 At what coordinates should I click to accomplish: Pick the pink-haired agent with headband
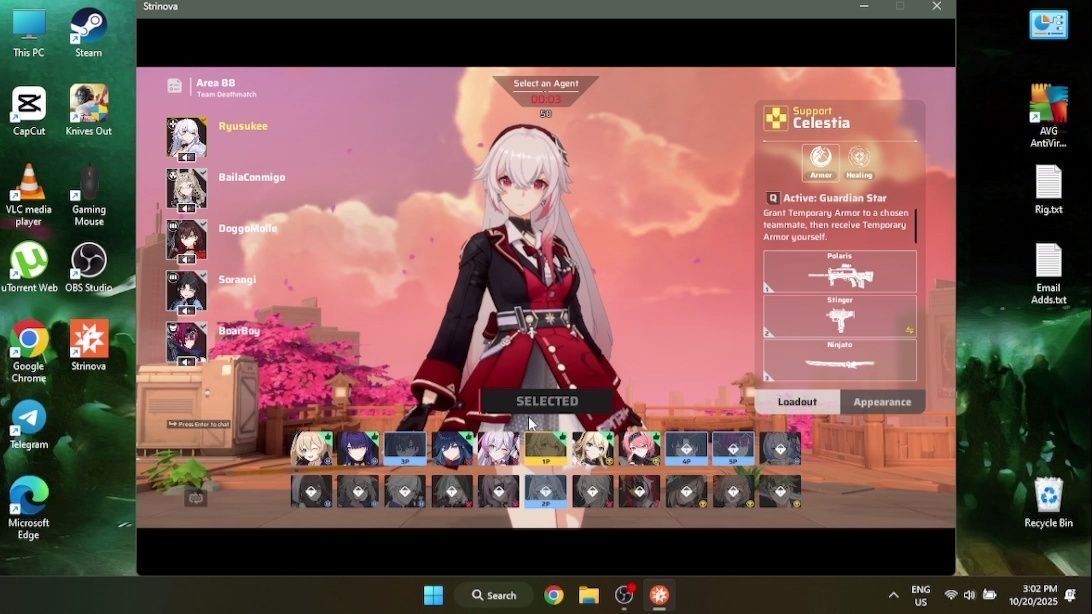tap(639, 448)
